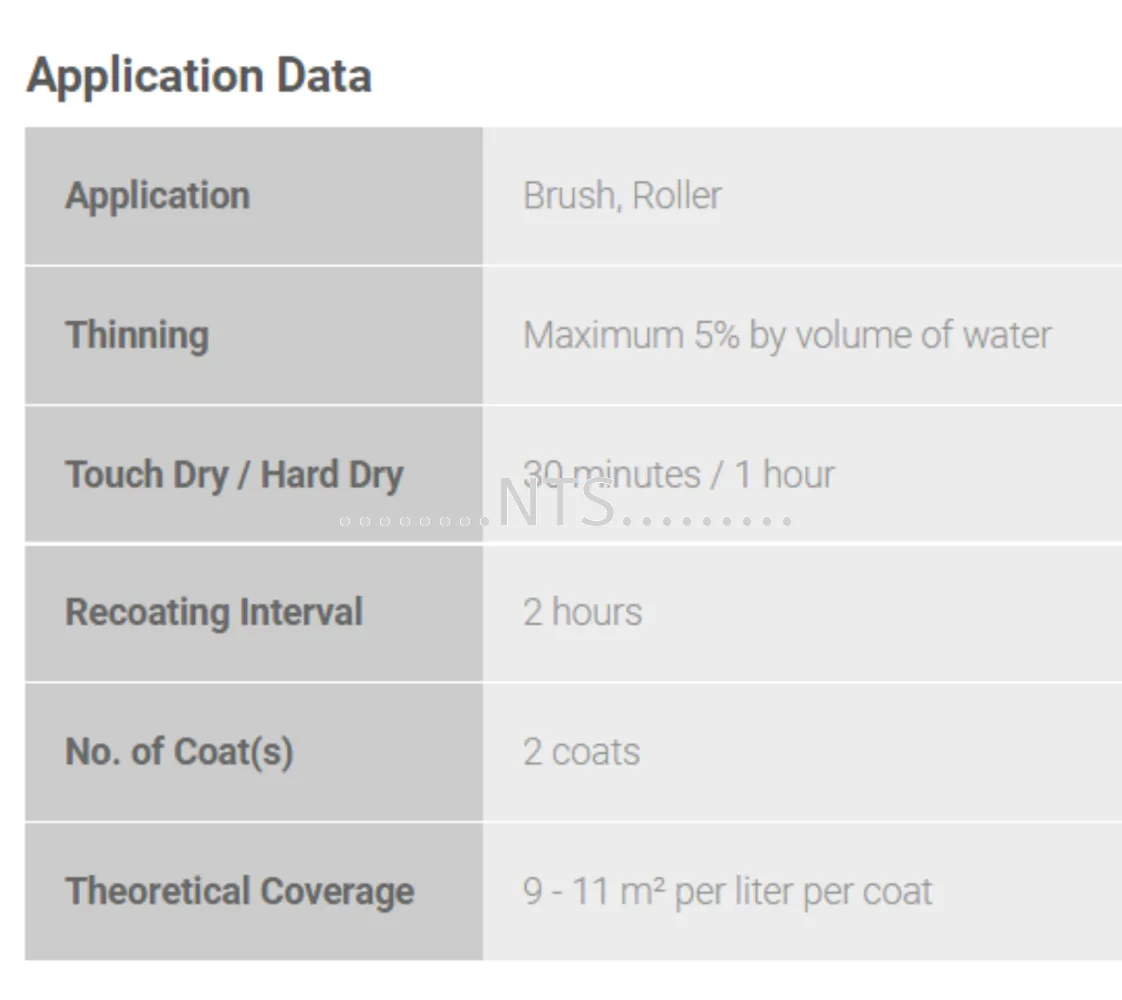Screen dimensions: 1122x1000
Task: Click the NTS watermark text
Action: (x=556, y=503)
